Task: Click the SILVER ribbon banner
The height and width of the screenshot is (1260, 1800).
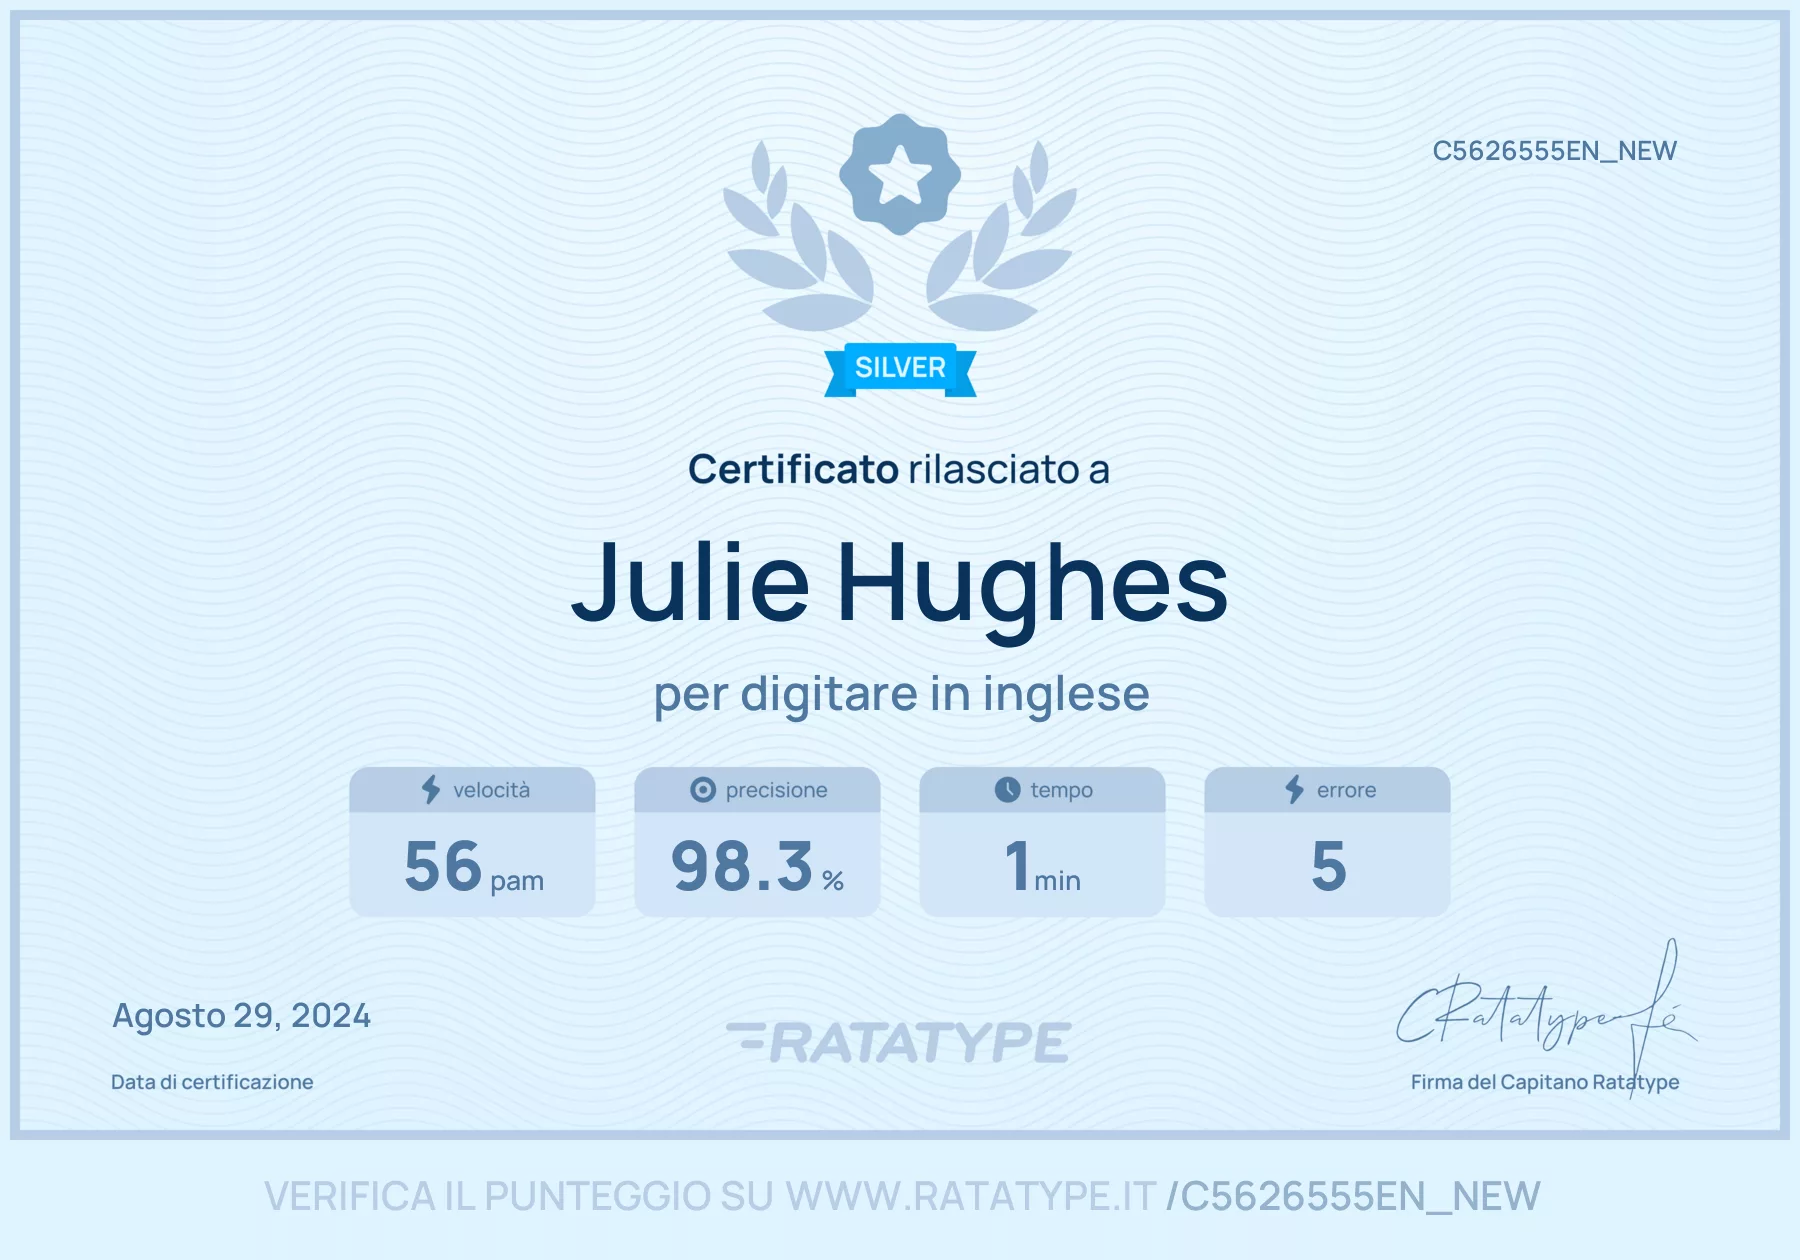Action: pos(900,369)
